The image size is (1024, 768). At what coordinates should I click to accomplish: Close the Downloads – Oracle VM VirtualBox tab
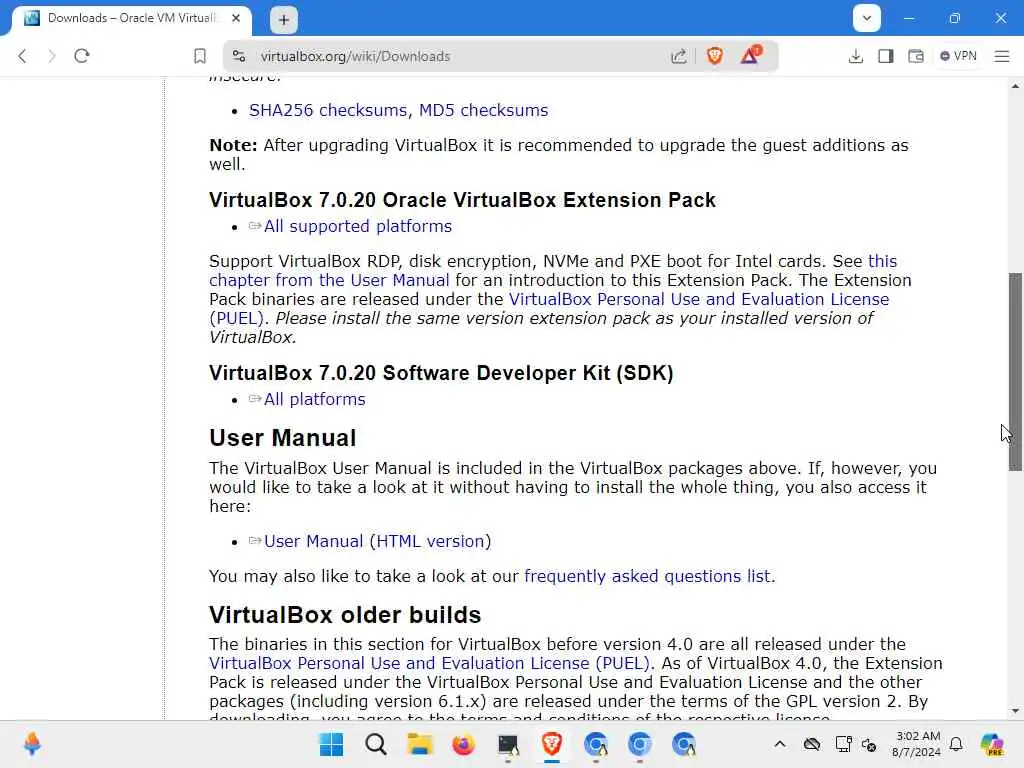click(x=236, y=18)
